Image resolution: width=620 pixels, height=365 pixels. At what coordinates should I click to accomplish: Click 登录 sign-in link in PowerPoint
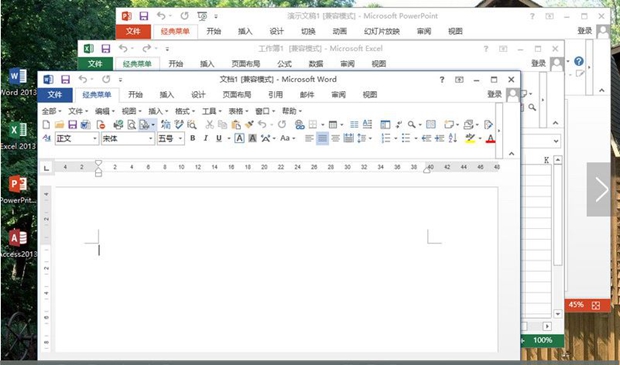pyautogui.click(x=585, y=31)
